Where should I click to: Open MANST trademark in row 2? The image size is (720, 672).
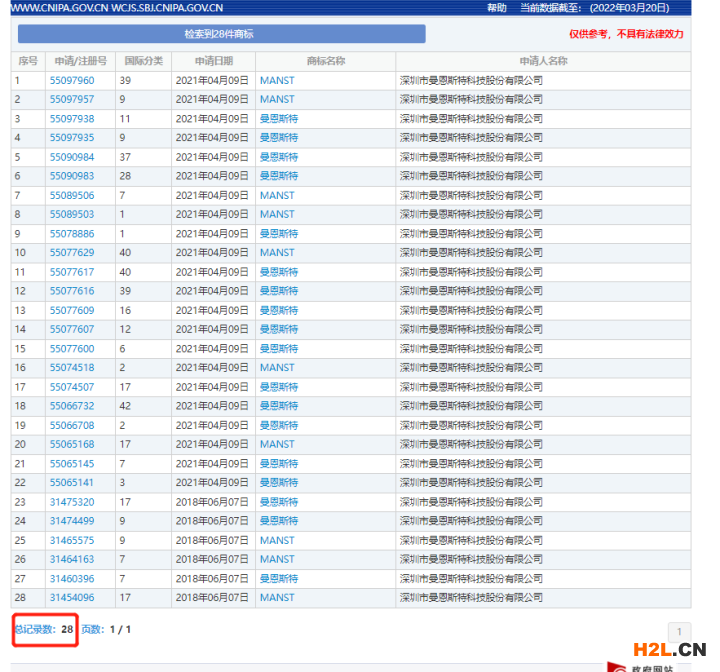[x=277, y=99]
